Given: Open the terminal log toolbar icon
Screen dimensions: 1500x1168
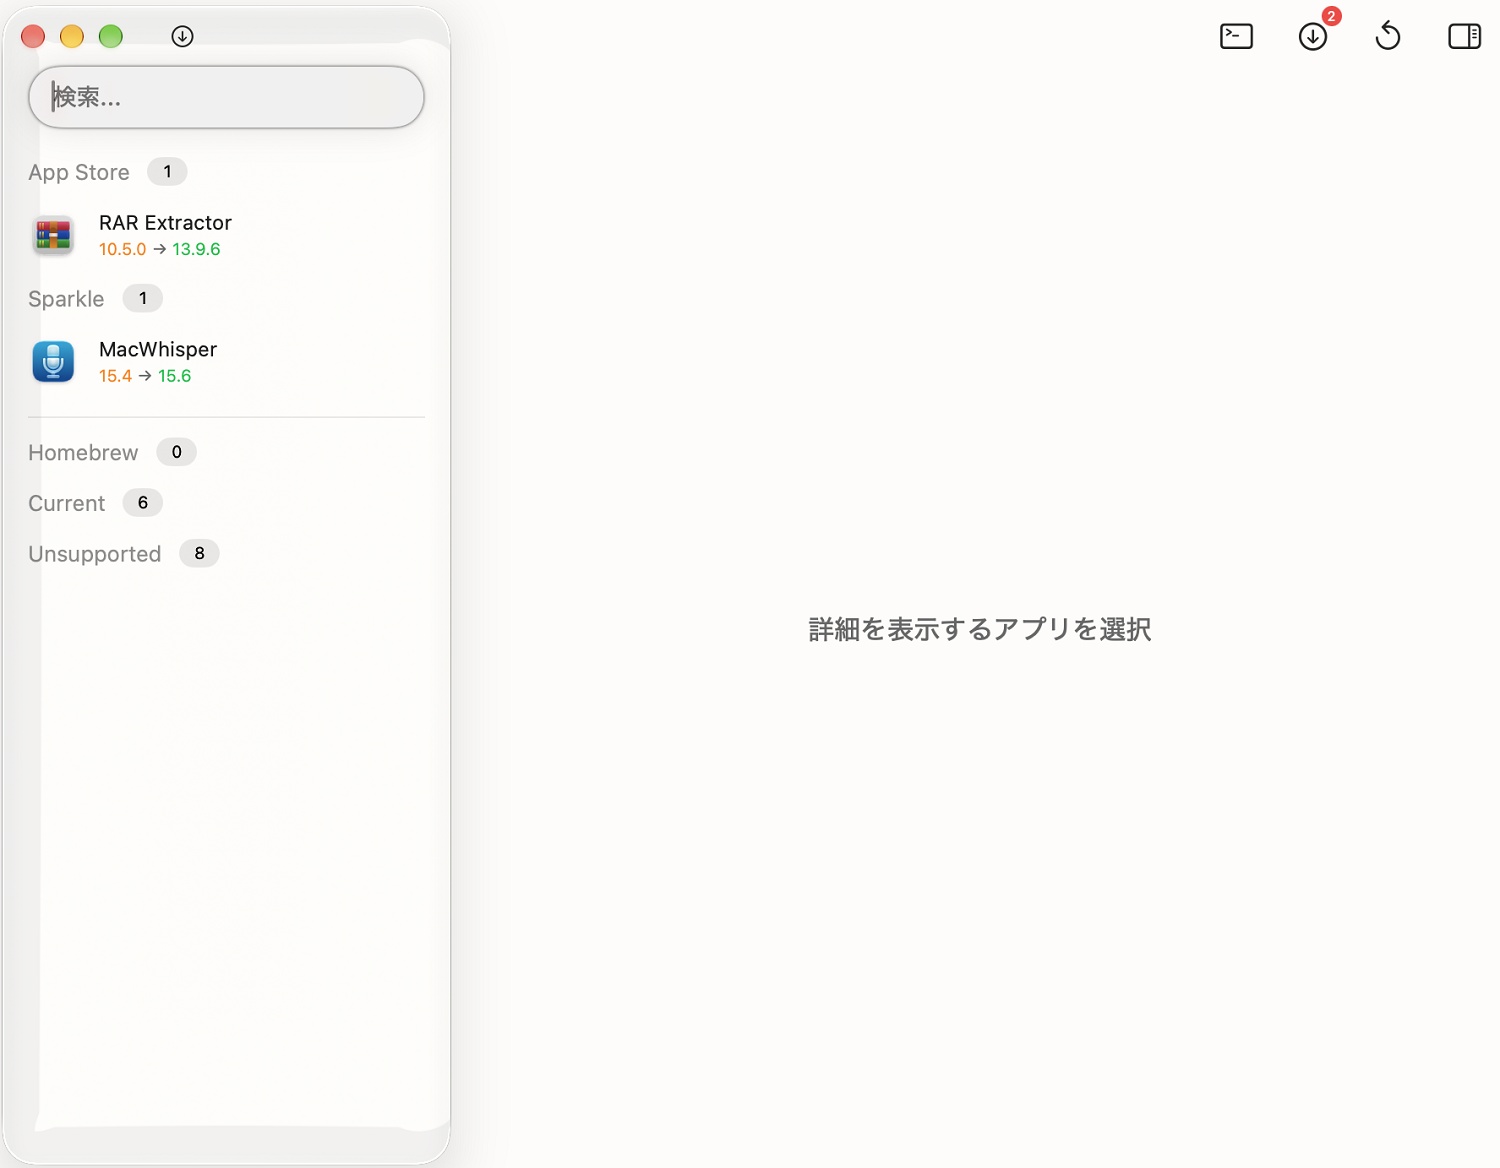Looking at the screenshot, I should (x=1236, y=37).
